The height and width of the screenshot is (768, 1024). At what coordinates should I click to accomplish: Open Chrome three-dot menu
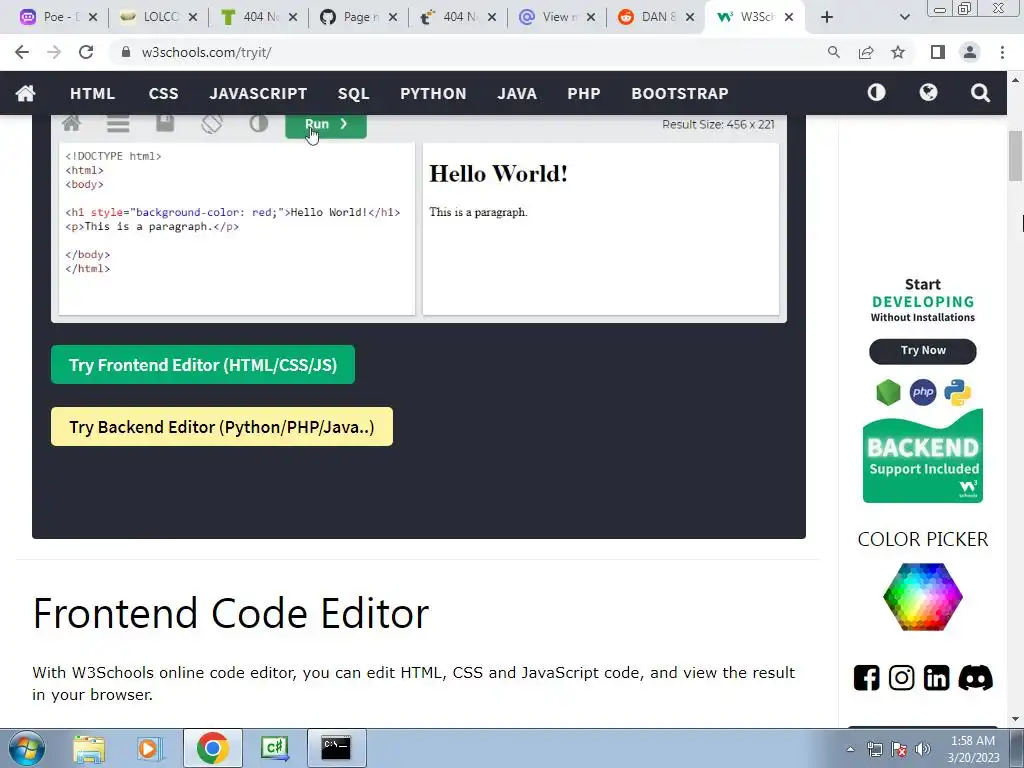1002,52
